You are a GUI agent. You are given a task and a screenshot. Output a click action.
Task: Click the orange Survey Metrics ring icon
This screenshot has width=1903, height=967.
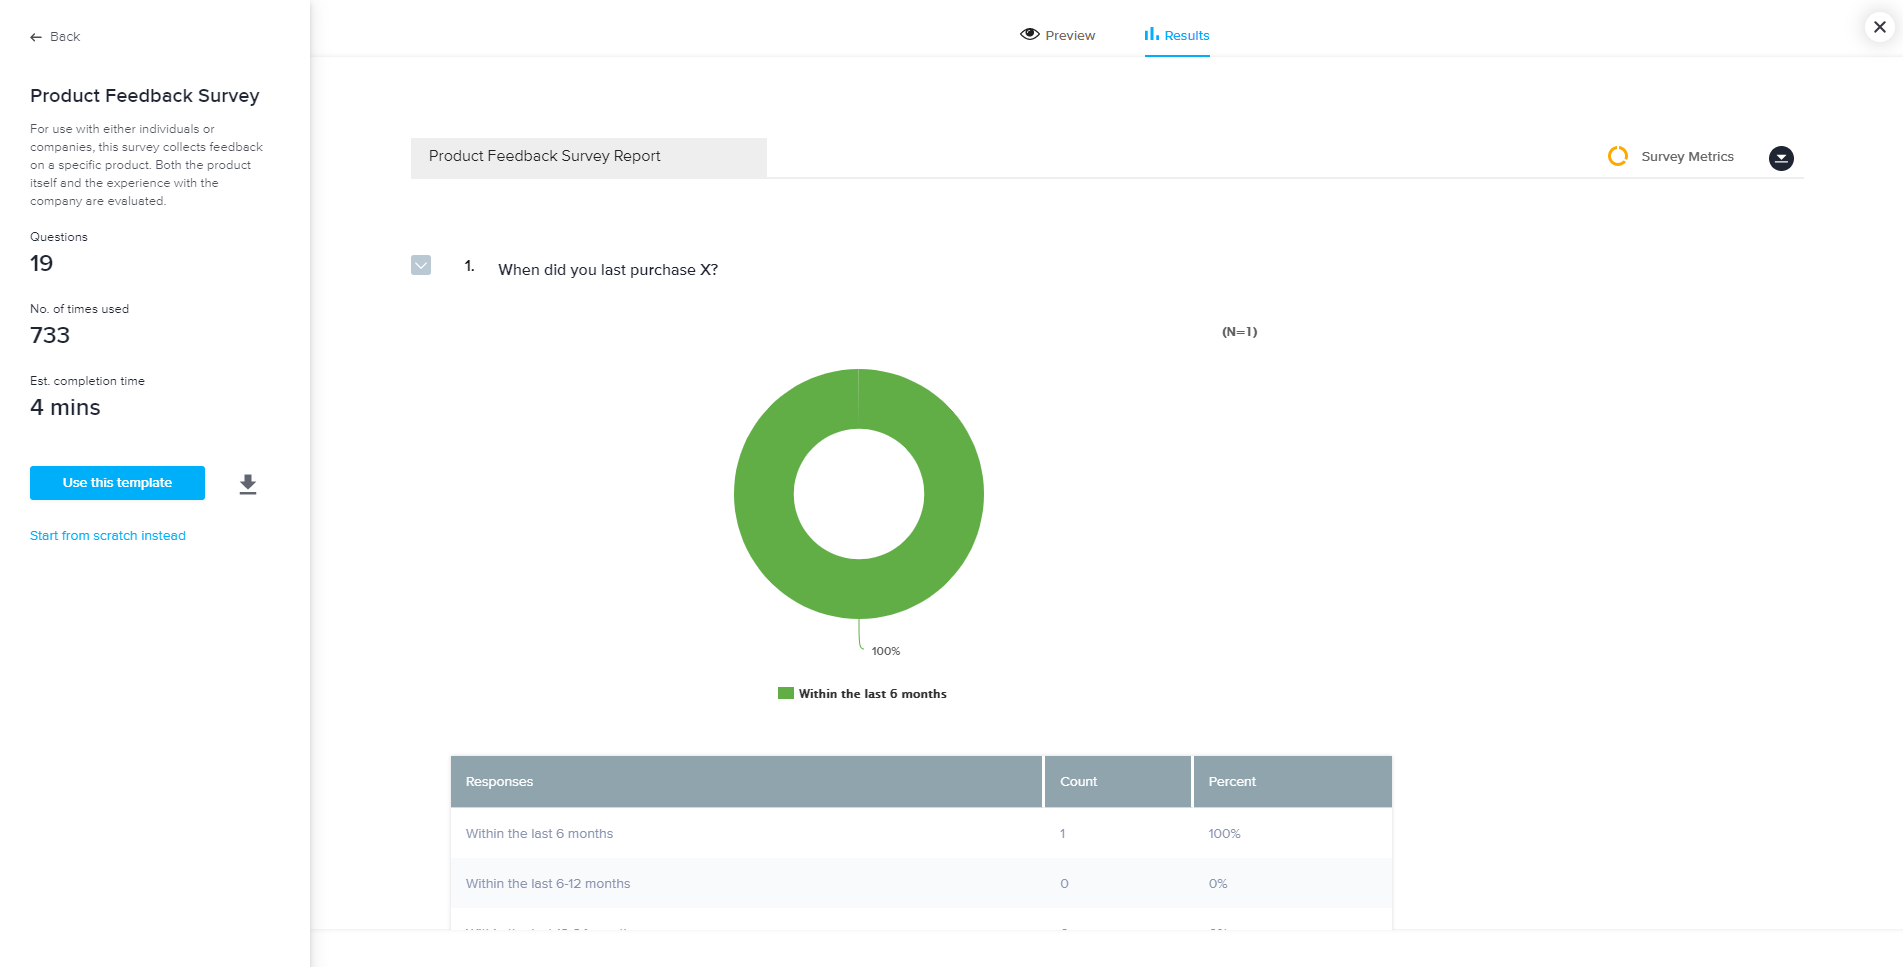pyautogui.click(x=1617, y=156)
